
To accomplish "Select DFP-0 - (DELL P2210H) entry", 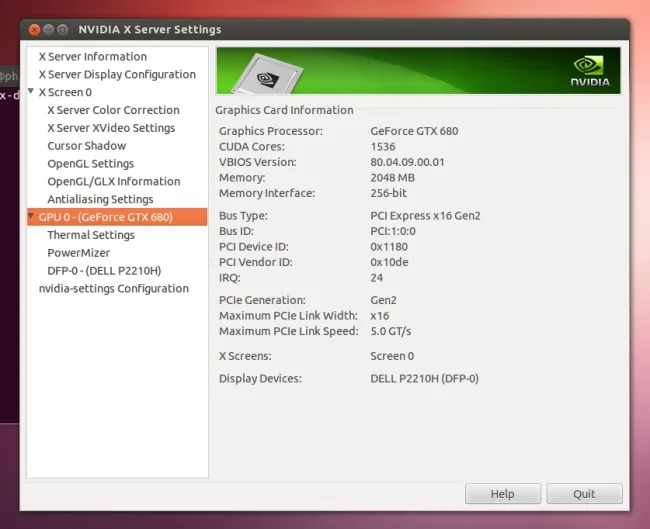I will 104,270.
